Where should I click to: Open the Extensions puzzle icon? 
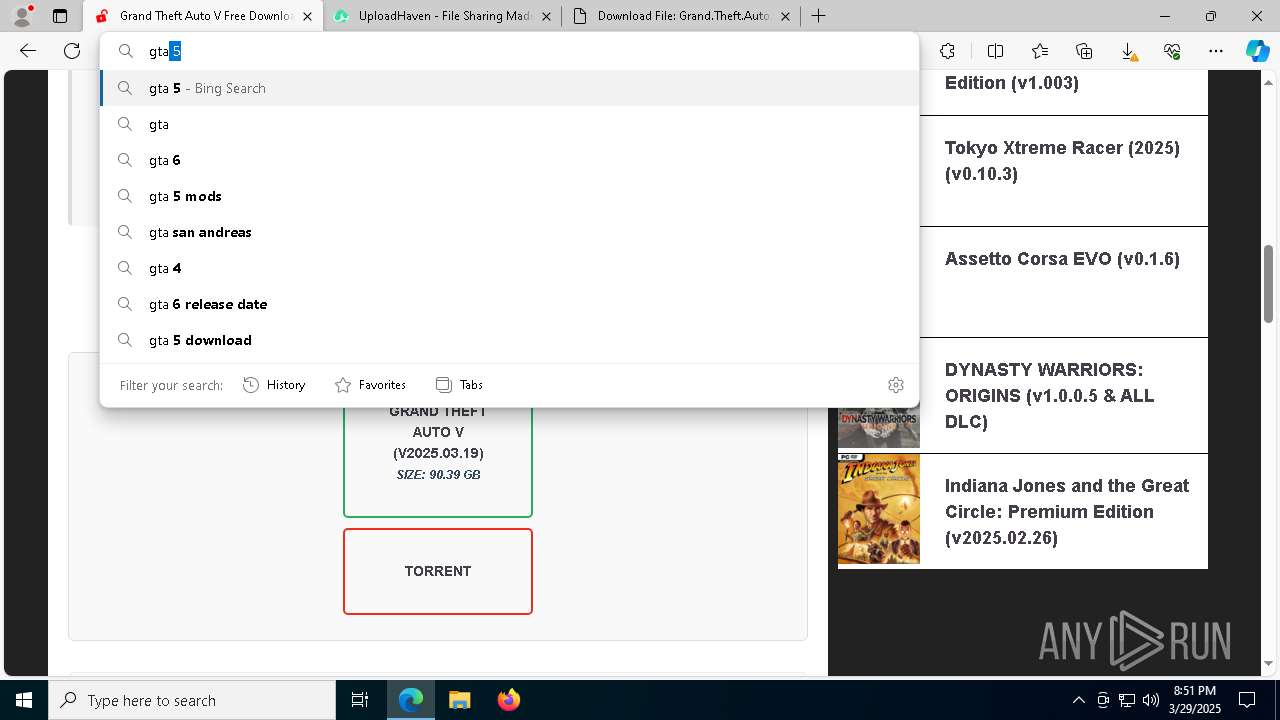947,51
